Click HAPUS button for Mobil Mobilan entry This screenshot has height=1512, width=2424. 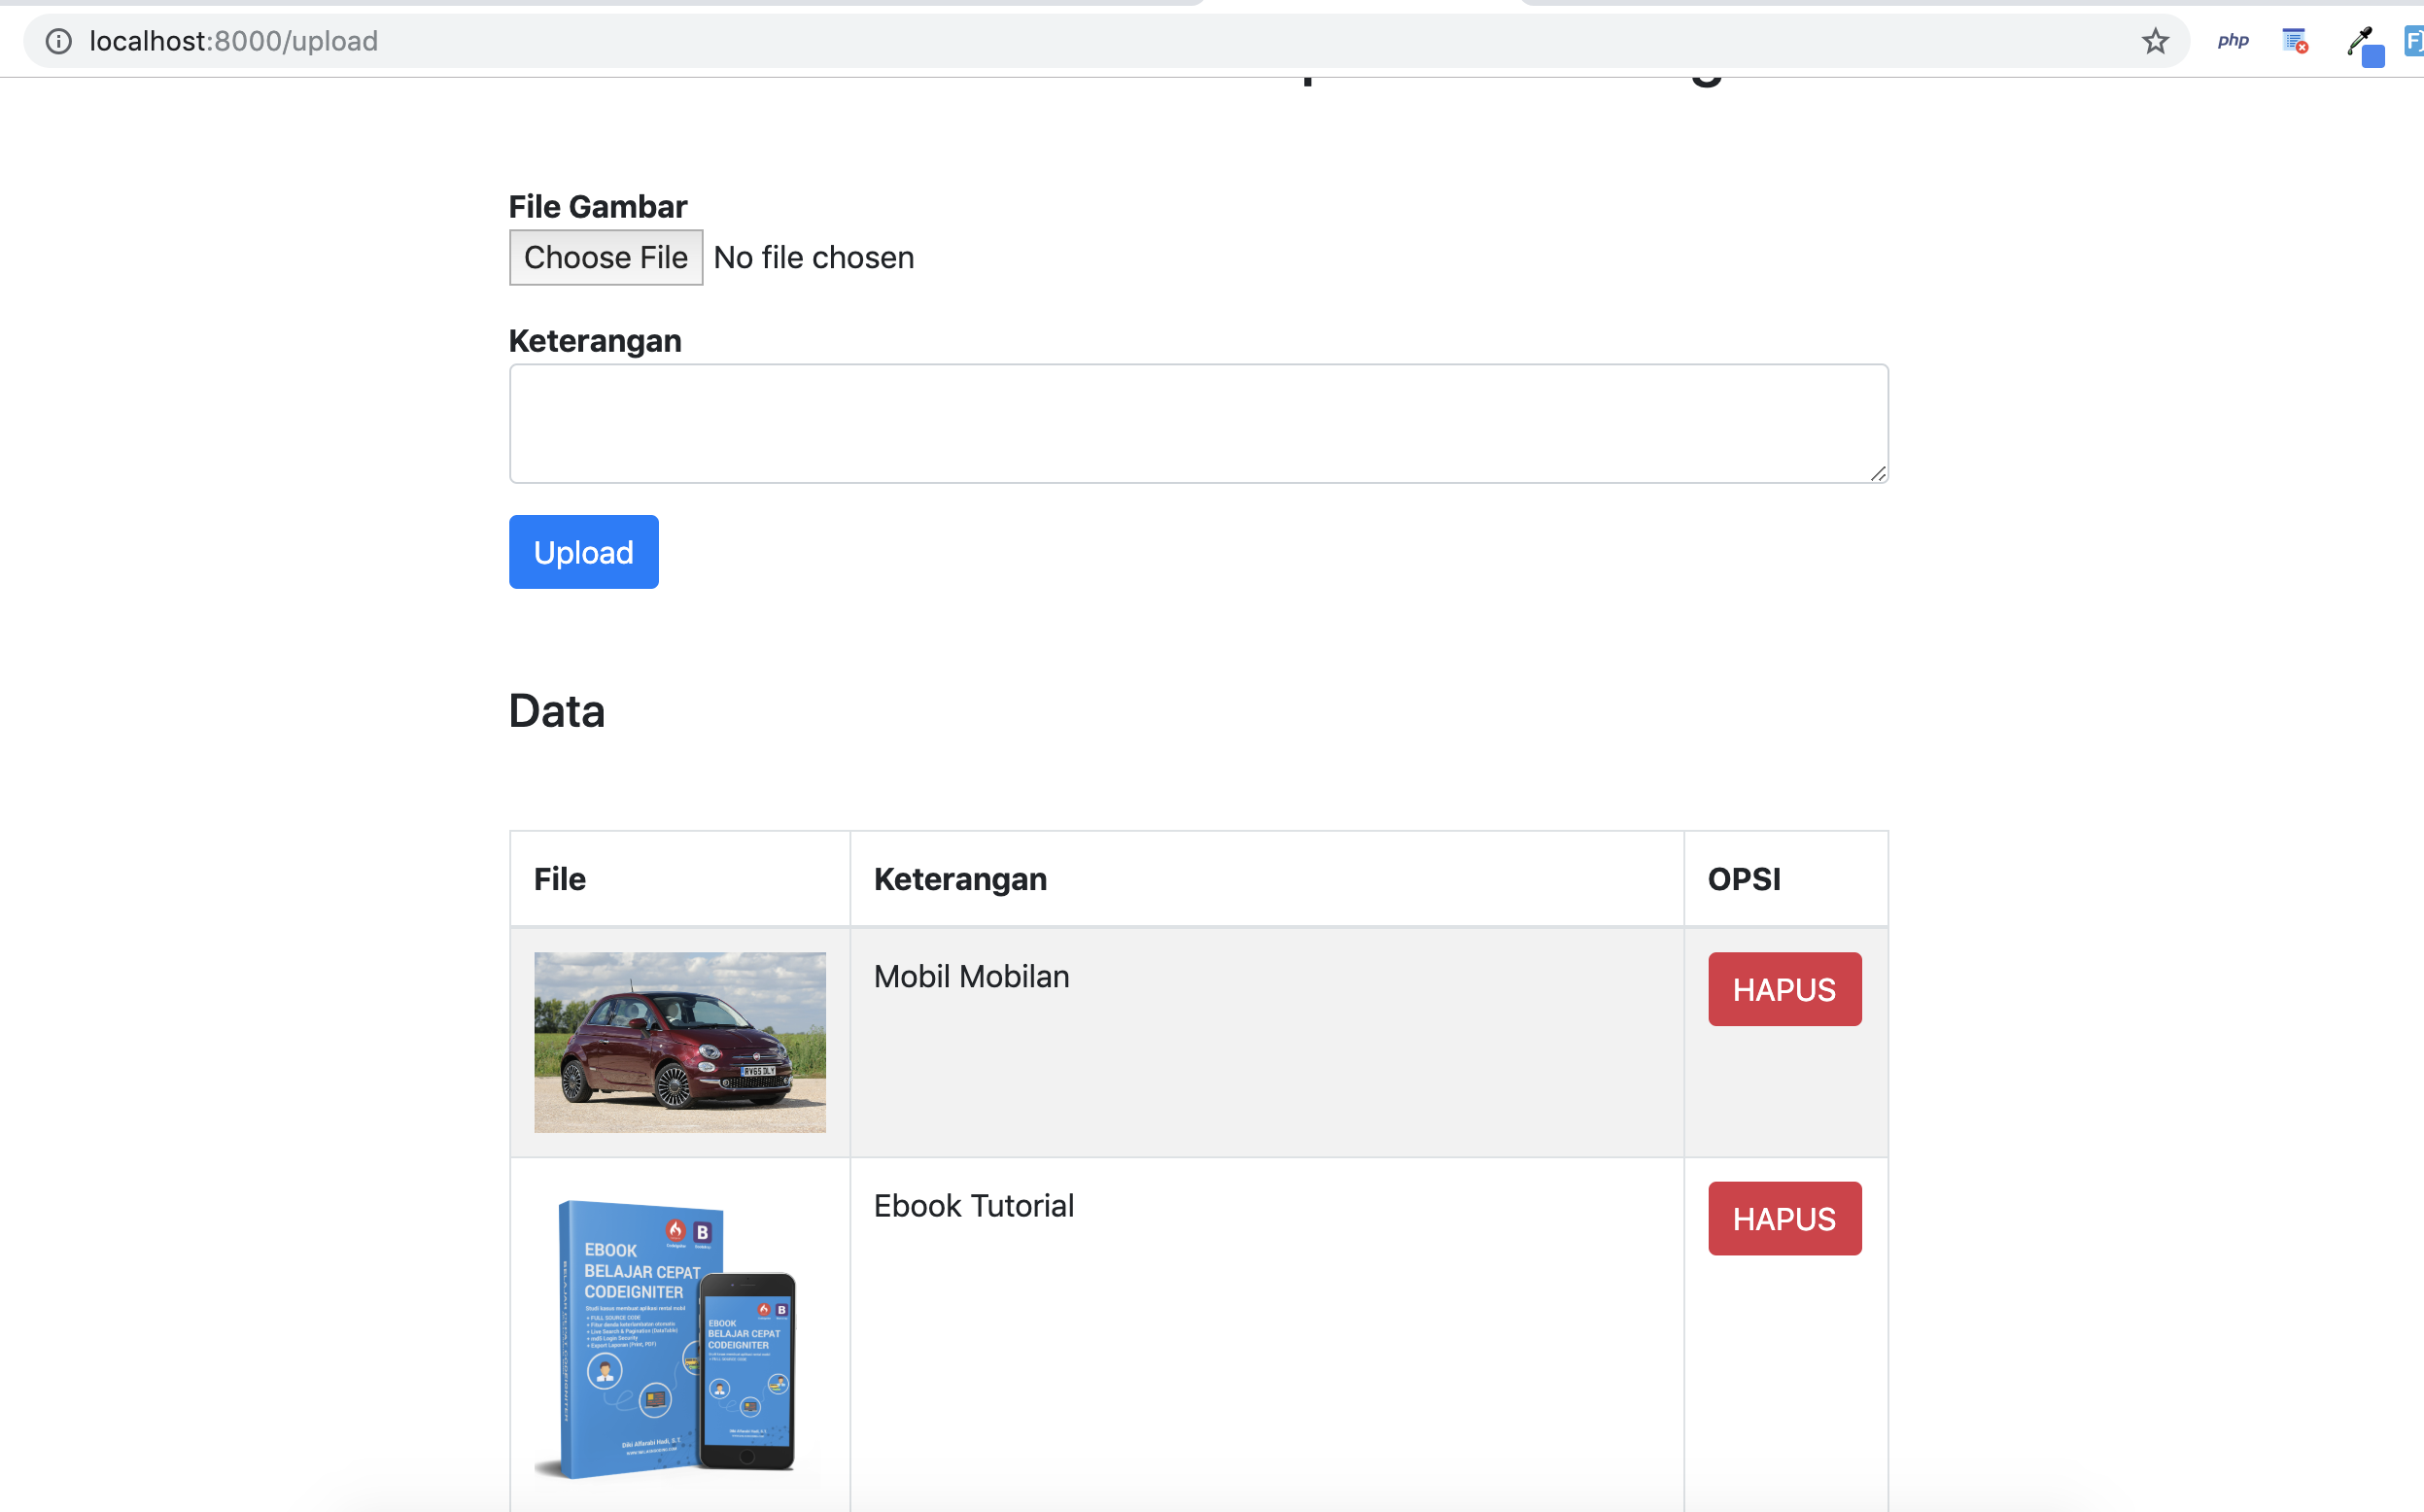point(1784,987)
